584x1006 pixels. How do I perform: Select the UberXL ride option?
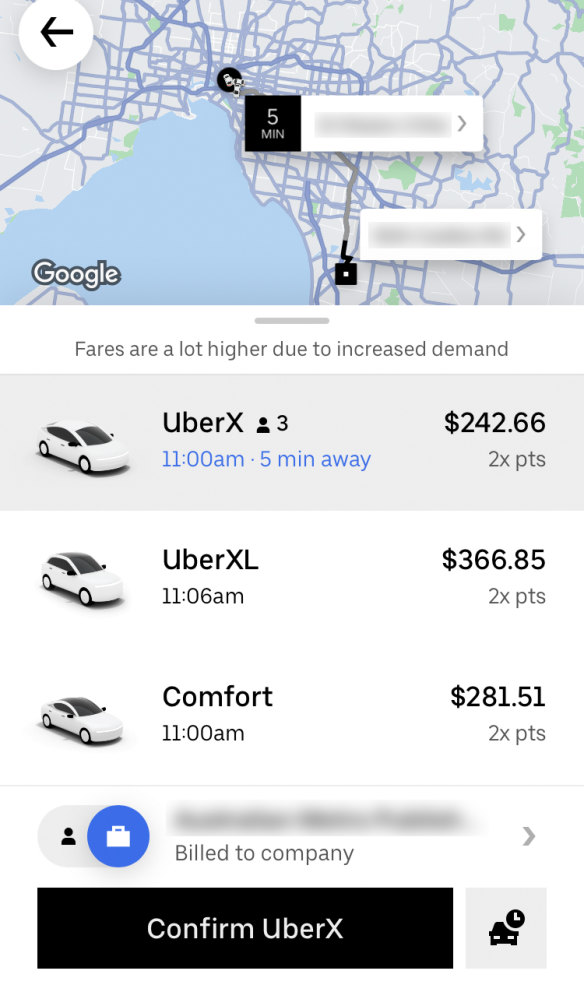click(292, 577)
